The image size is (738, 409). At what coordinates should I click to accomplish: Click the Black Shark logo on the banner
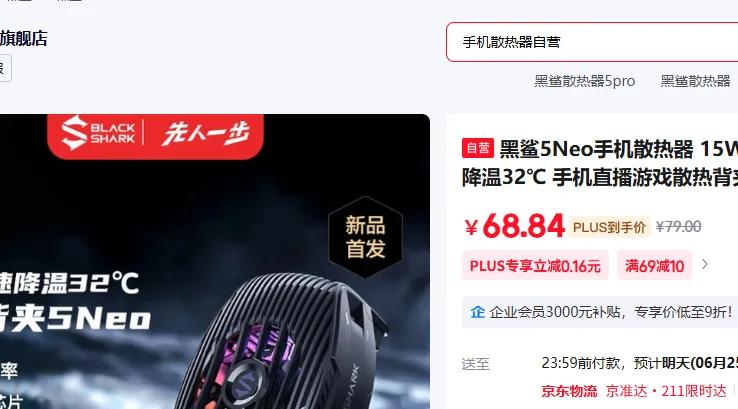[98, 133]
